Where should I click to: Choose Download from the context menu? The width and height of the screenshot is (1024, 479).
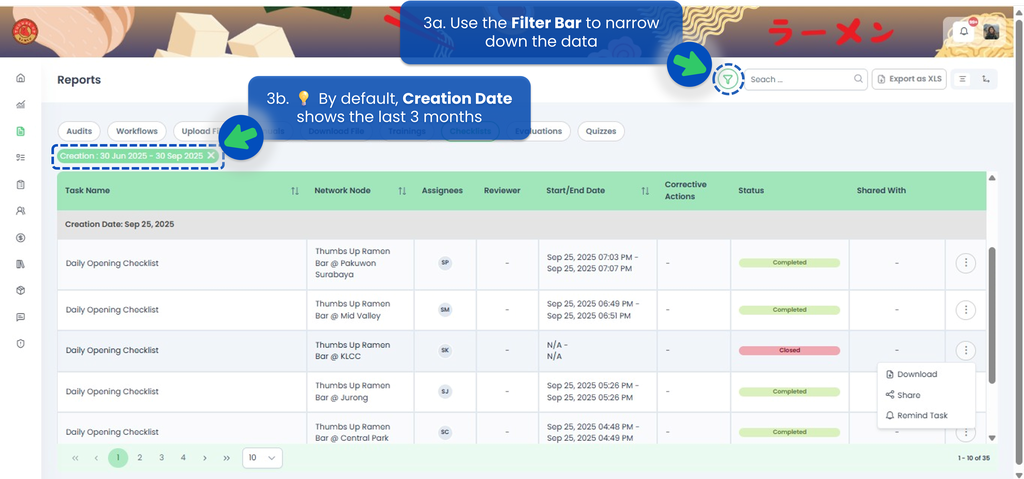coord(917,374)
